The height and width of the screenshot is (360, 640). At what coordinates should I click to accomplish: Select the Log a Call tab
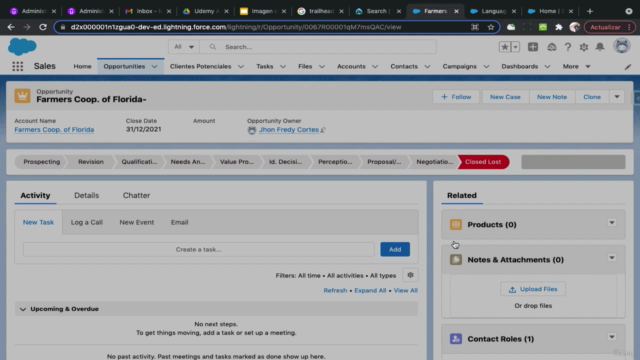point(87,222)
